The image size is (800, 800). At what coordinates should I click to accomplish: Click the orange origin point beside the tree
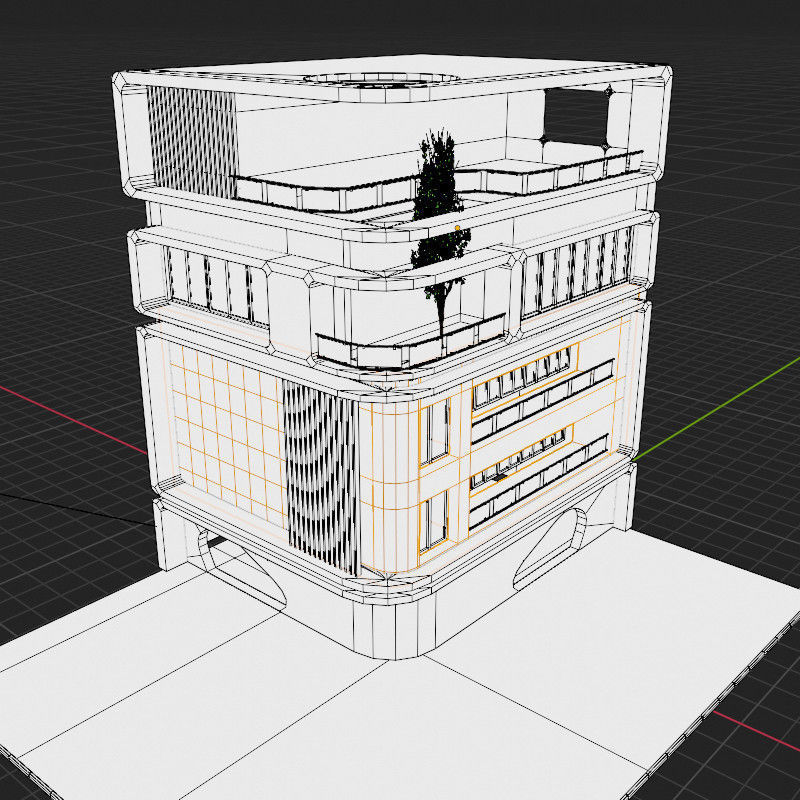[x=457, y=228]
